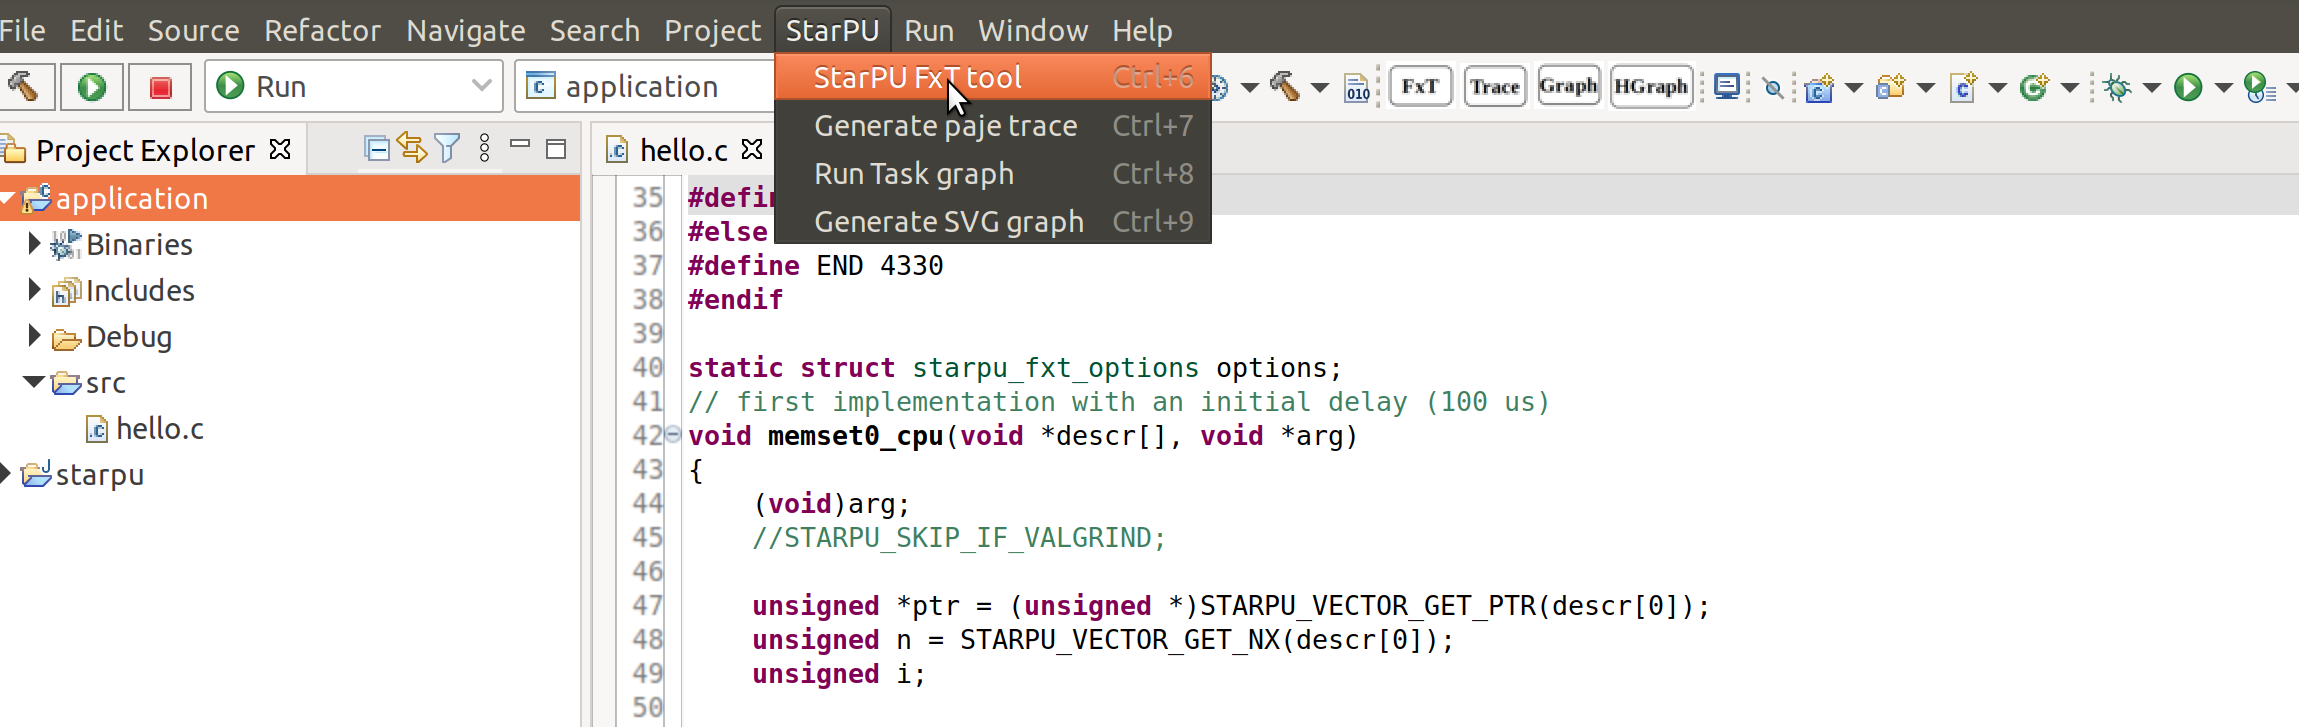The width and height of the screenshot is (2299, 727).
Task: Click the New C Source File icon
Action: (1963, 88)
